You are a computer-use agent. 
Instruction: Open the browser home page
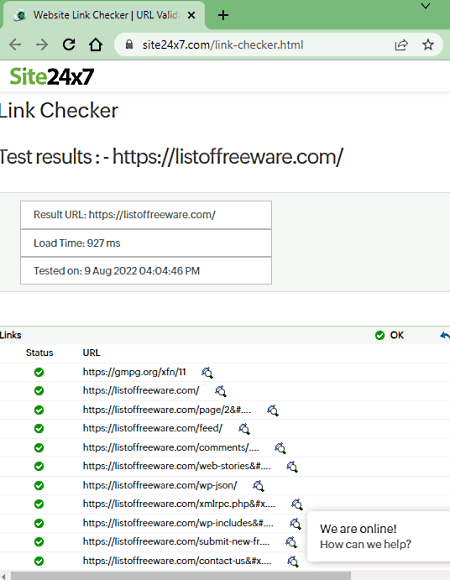96,45
